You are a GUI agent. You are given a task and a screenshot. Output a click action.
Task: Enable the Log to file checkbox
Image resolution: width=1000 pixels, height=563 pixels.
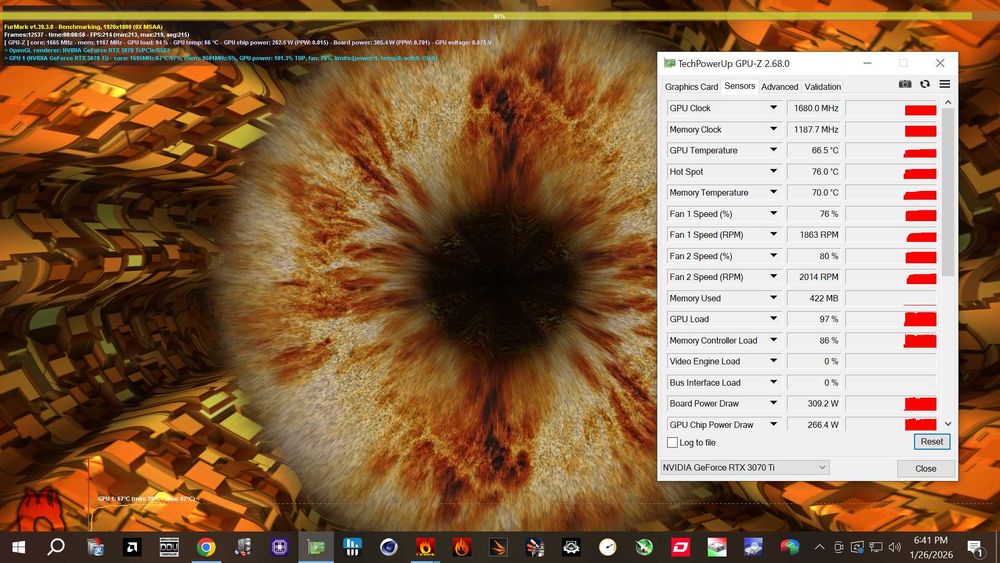672,442
